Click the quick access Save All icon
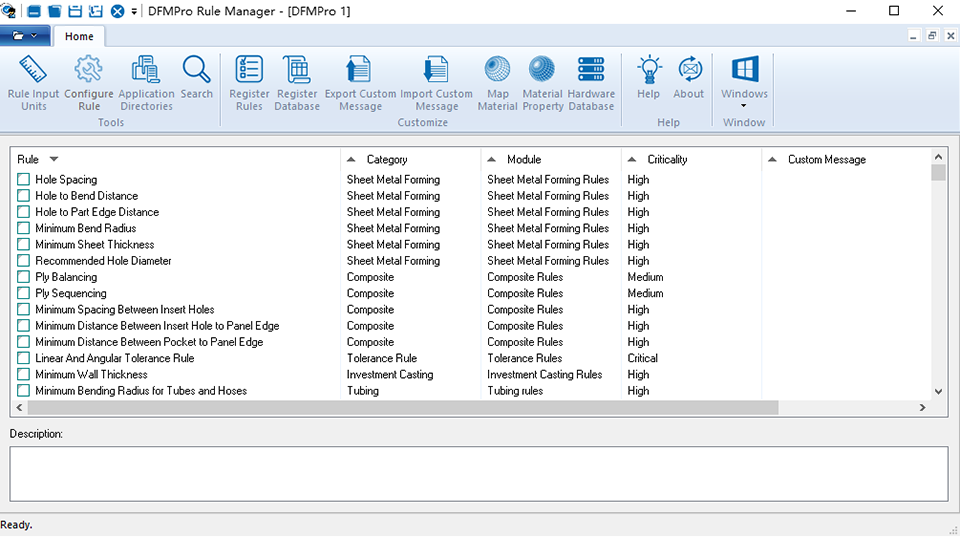The width and height of the screenshot is (960, 537). coord(96,11)
